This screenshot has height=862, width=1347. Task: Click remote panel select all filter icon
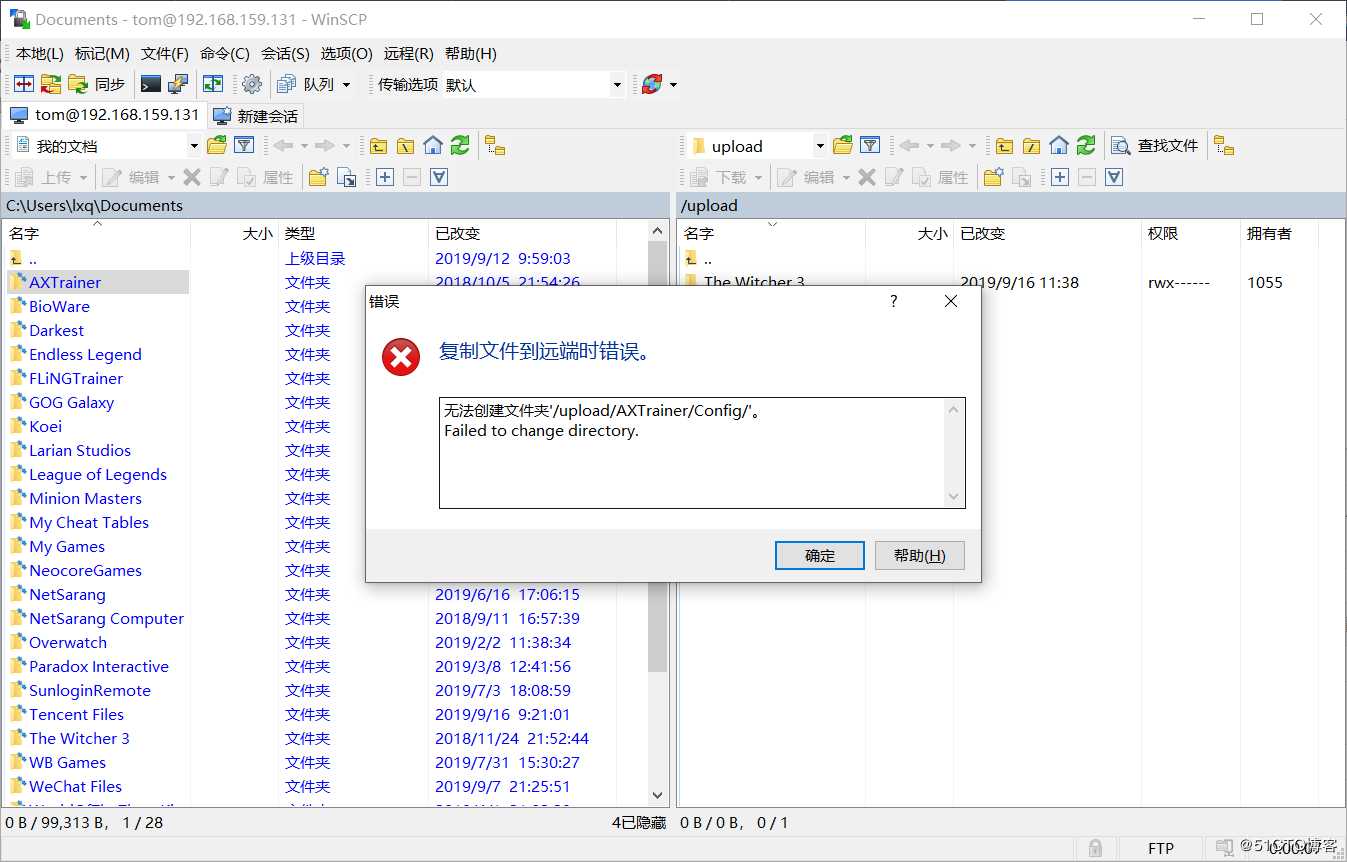point(1113,177)
